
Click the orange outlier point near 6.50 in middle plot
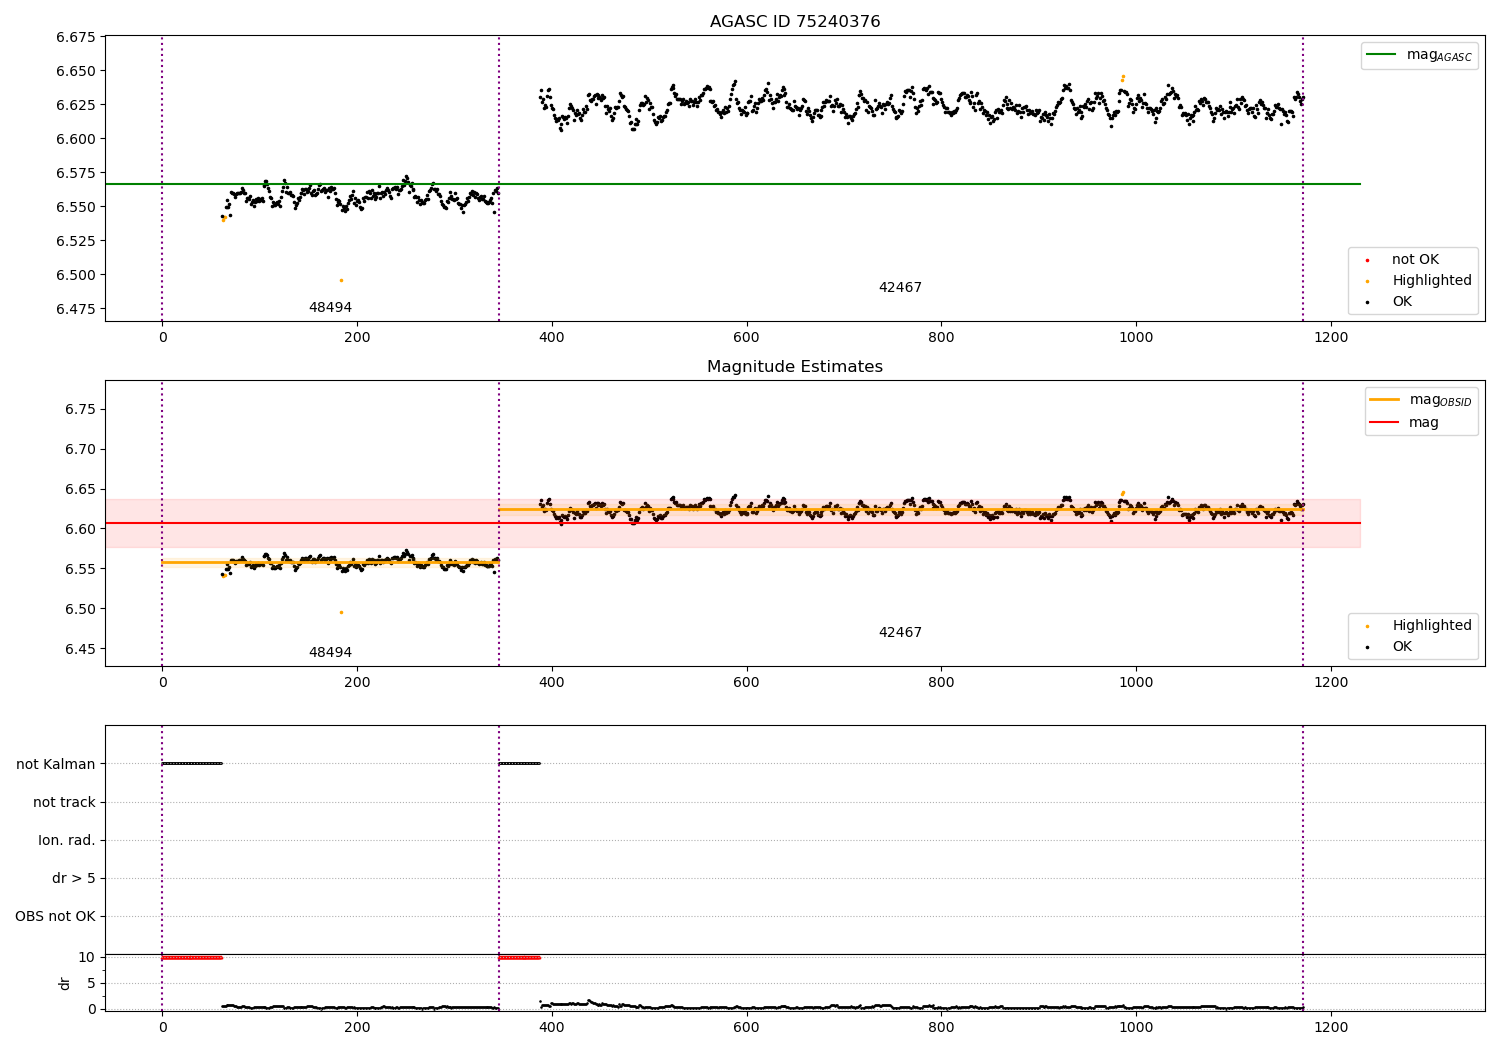341,612
